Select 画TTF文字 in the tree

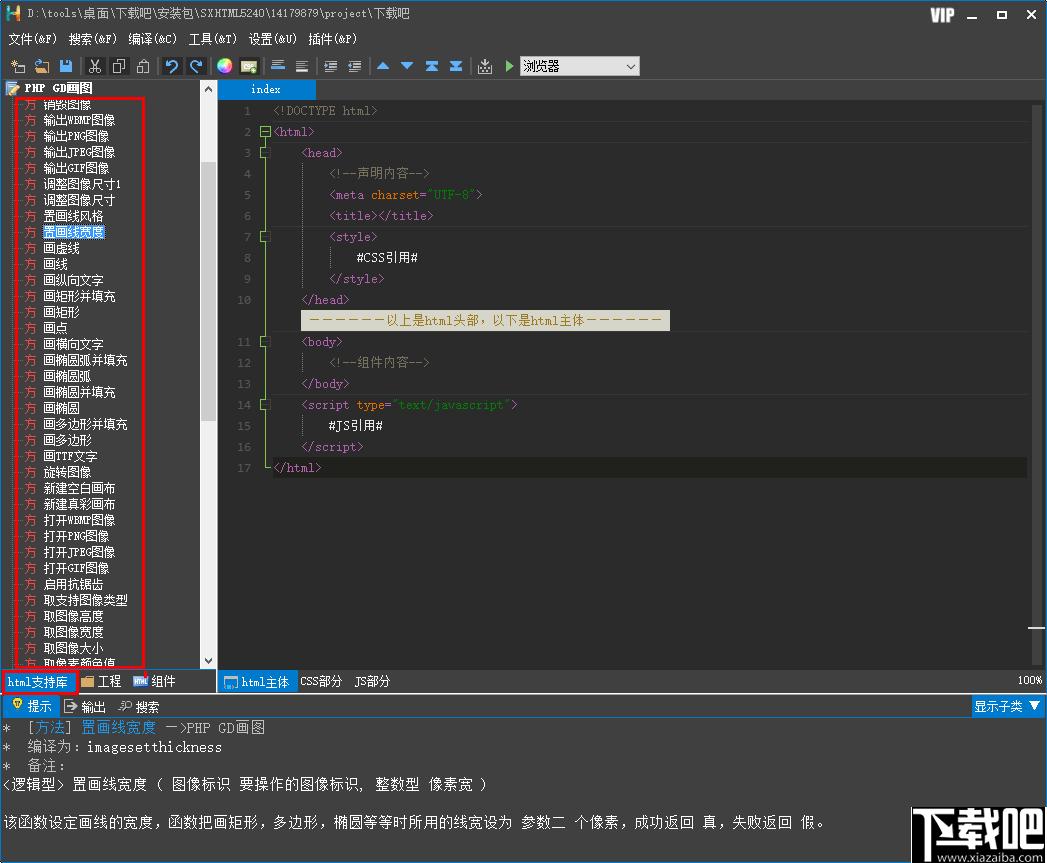point(70,457)
